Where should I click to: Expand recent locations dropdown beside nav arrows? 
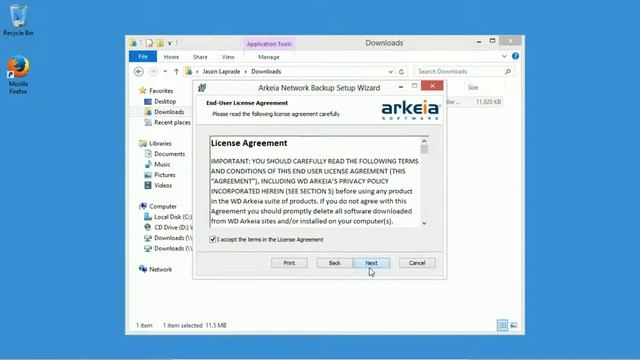pyautogui.click(x=165, y=71)
